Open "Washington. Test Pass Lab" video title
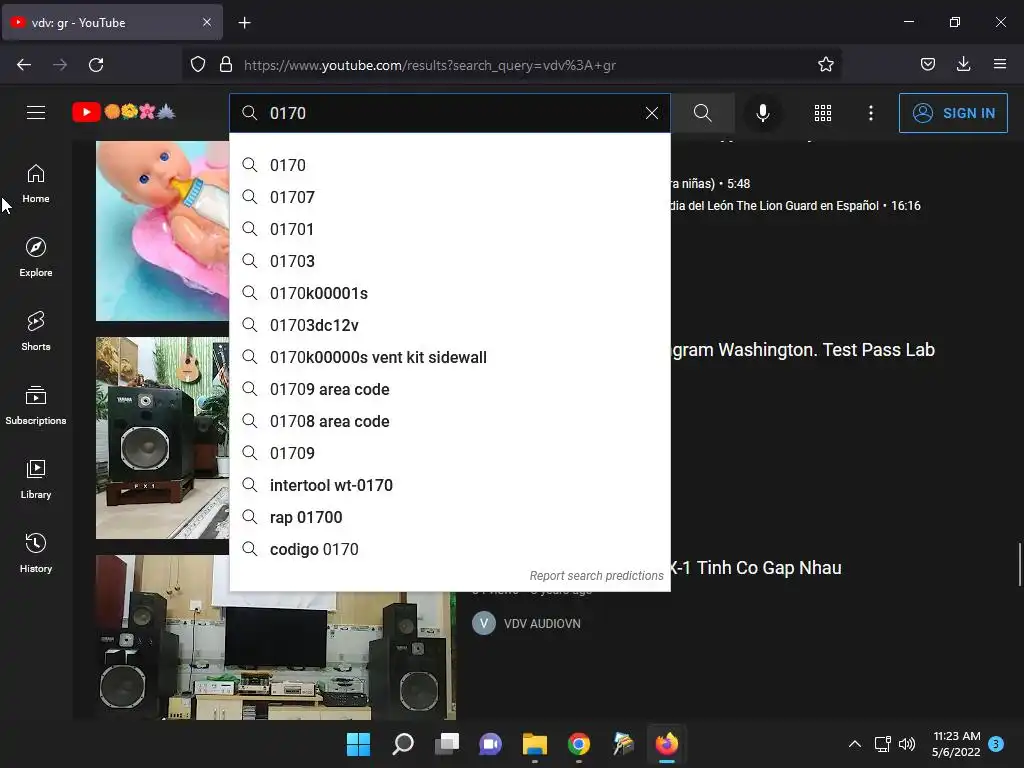Viewport: 1024px width, 768px height. click(803, 350)
